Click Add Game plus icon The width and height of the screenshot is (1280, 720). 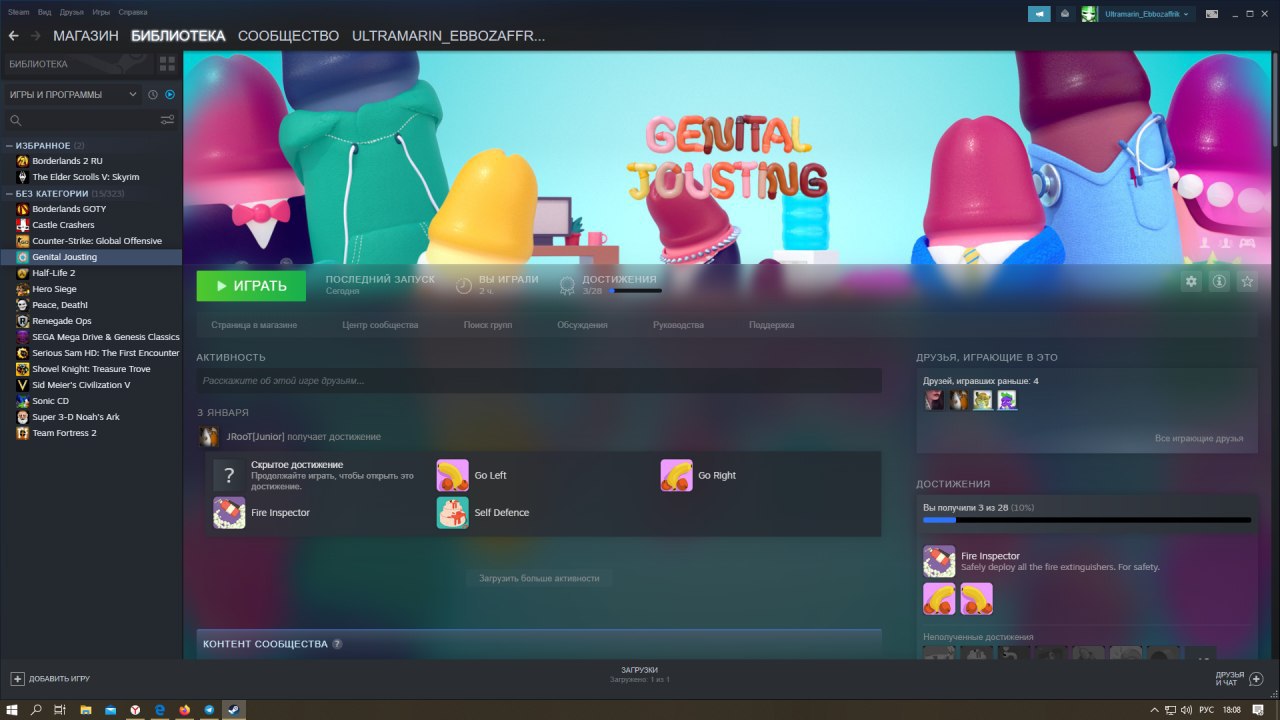17,678
